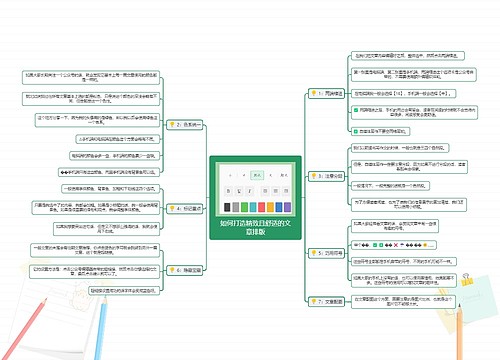Click the lightbulb icon on branch 2

point(172,124)
